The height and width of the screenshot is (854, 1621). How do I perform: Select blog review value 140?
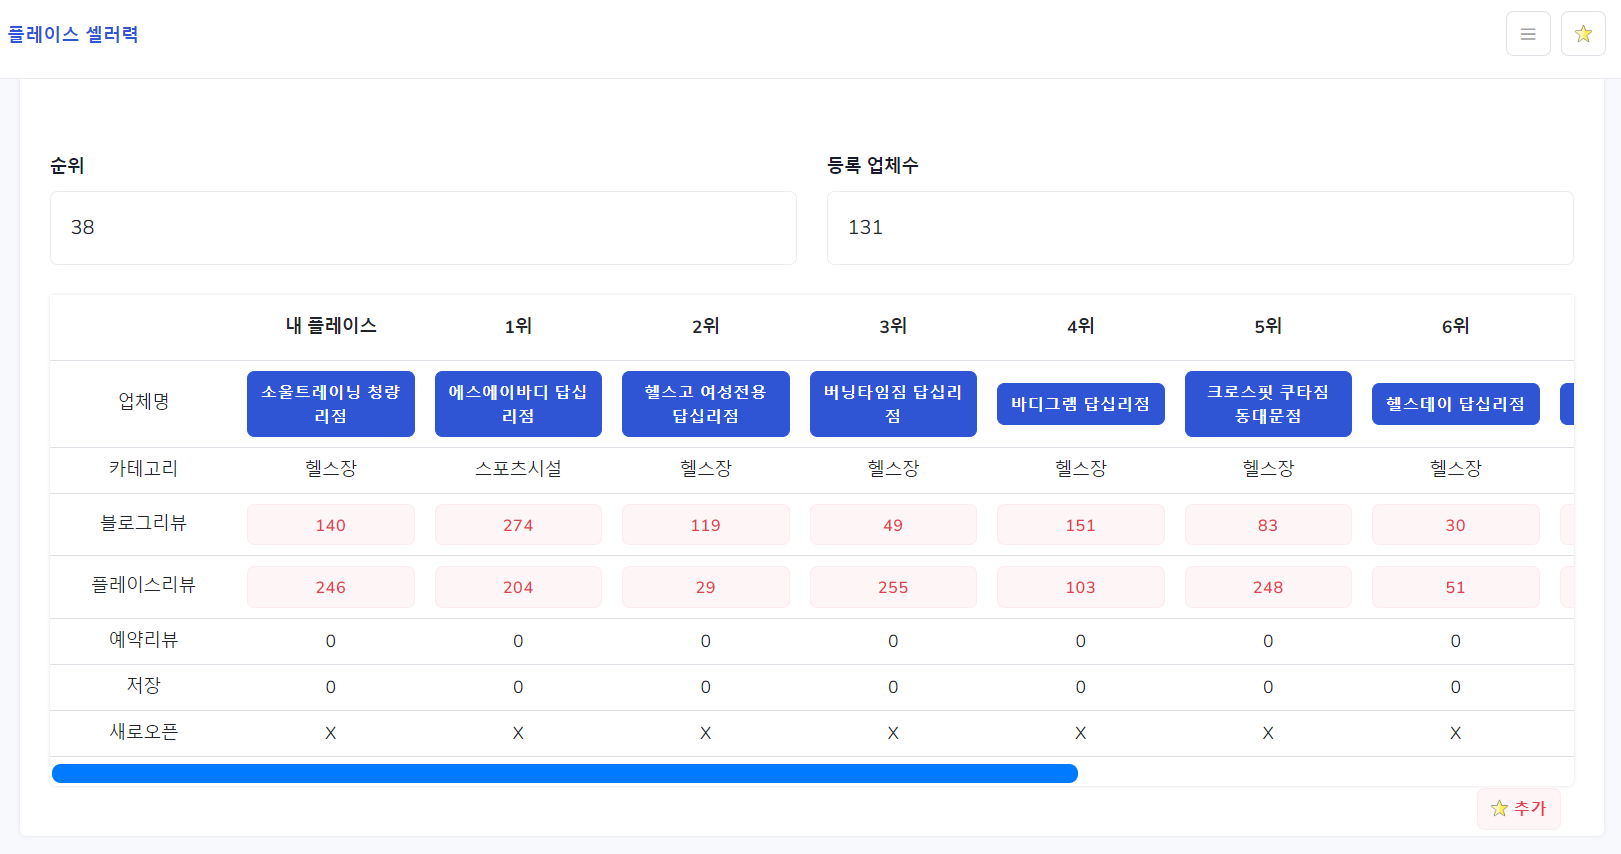click(331, 525)
